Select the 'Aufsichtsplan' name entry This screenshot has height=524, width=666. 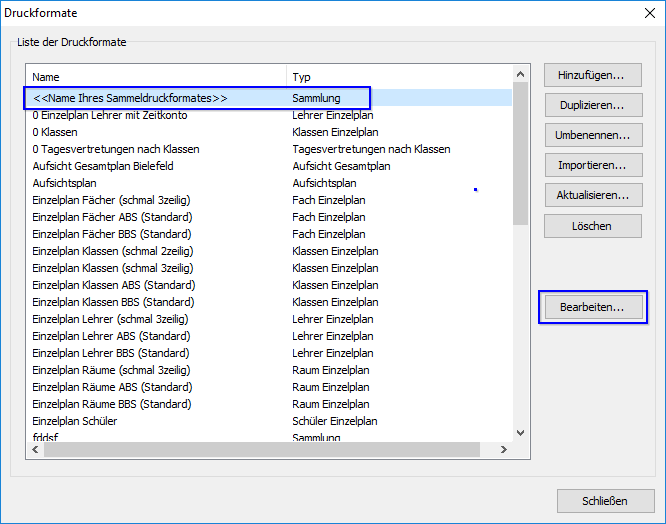click(x=64, y=183)
